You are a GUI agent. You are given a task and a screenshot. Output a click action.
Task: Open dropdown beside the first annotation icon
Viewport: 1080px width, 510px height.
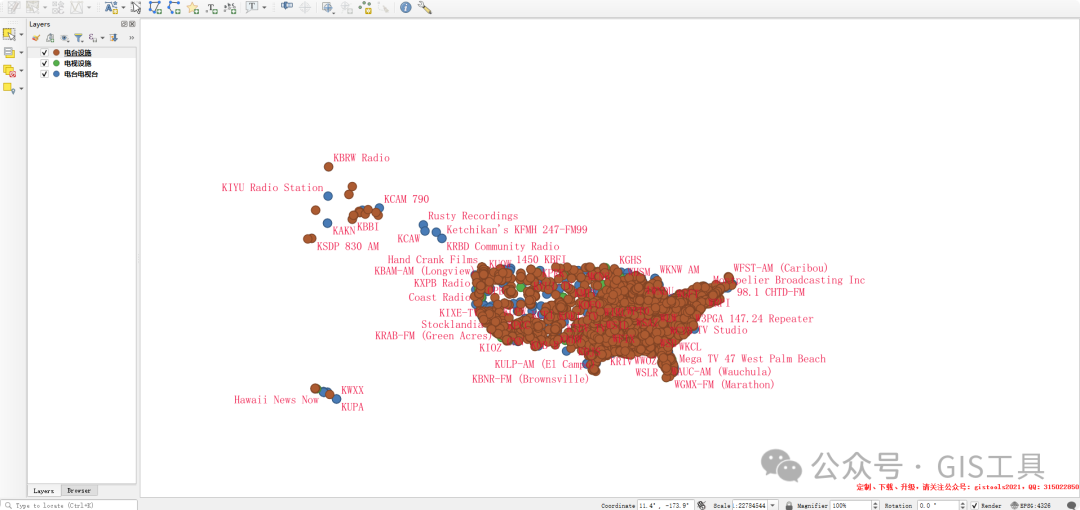coord(123,8)
